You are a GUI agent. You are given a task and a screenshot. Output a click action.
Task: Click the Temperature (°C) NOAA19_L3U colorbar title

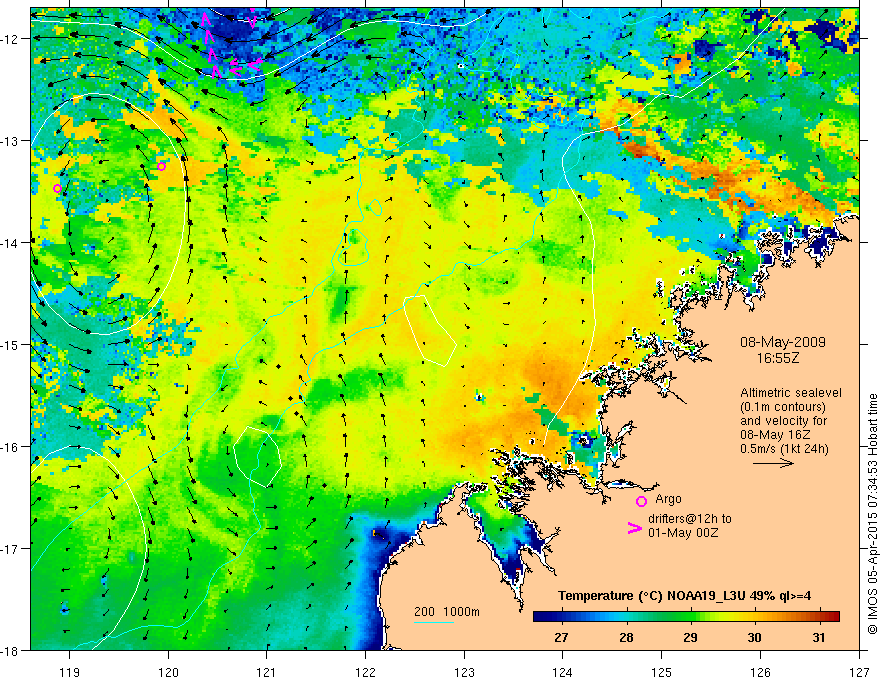pos(685,596)
